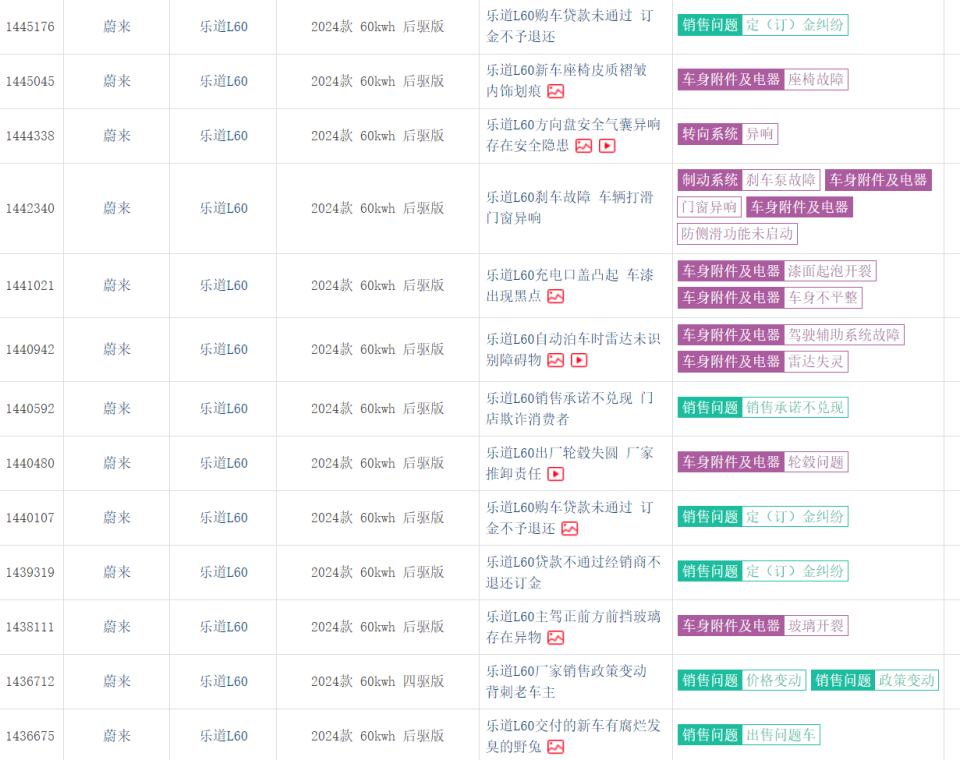Viewport: 960px width, 760px height.
Task: Select the 转向系统 tag
Action: 710,134
